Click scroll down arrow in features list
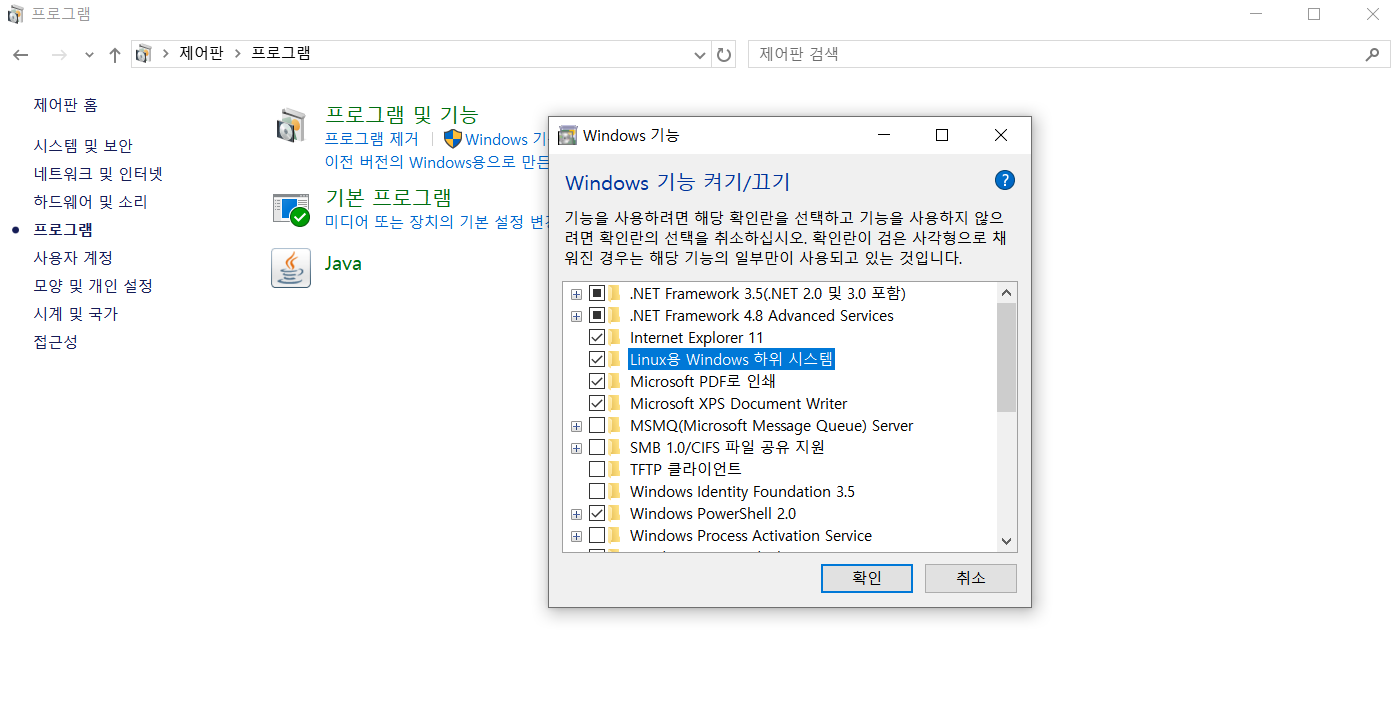1400x728 pixels. coord(1006,541)
